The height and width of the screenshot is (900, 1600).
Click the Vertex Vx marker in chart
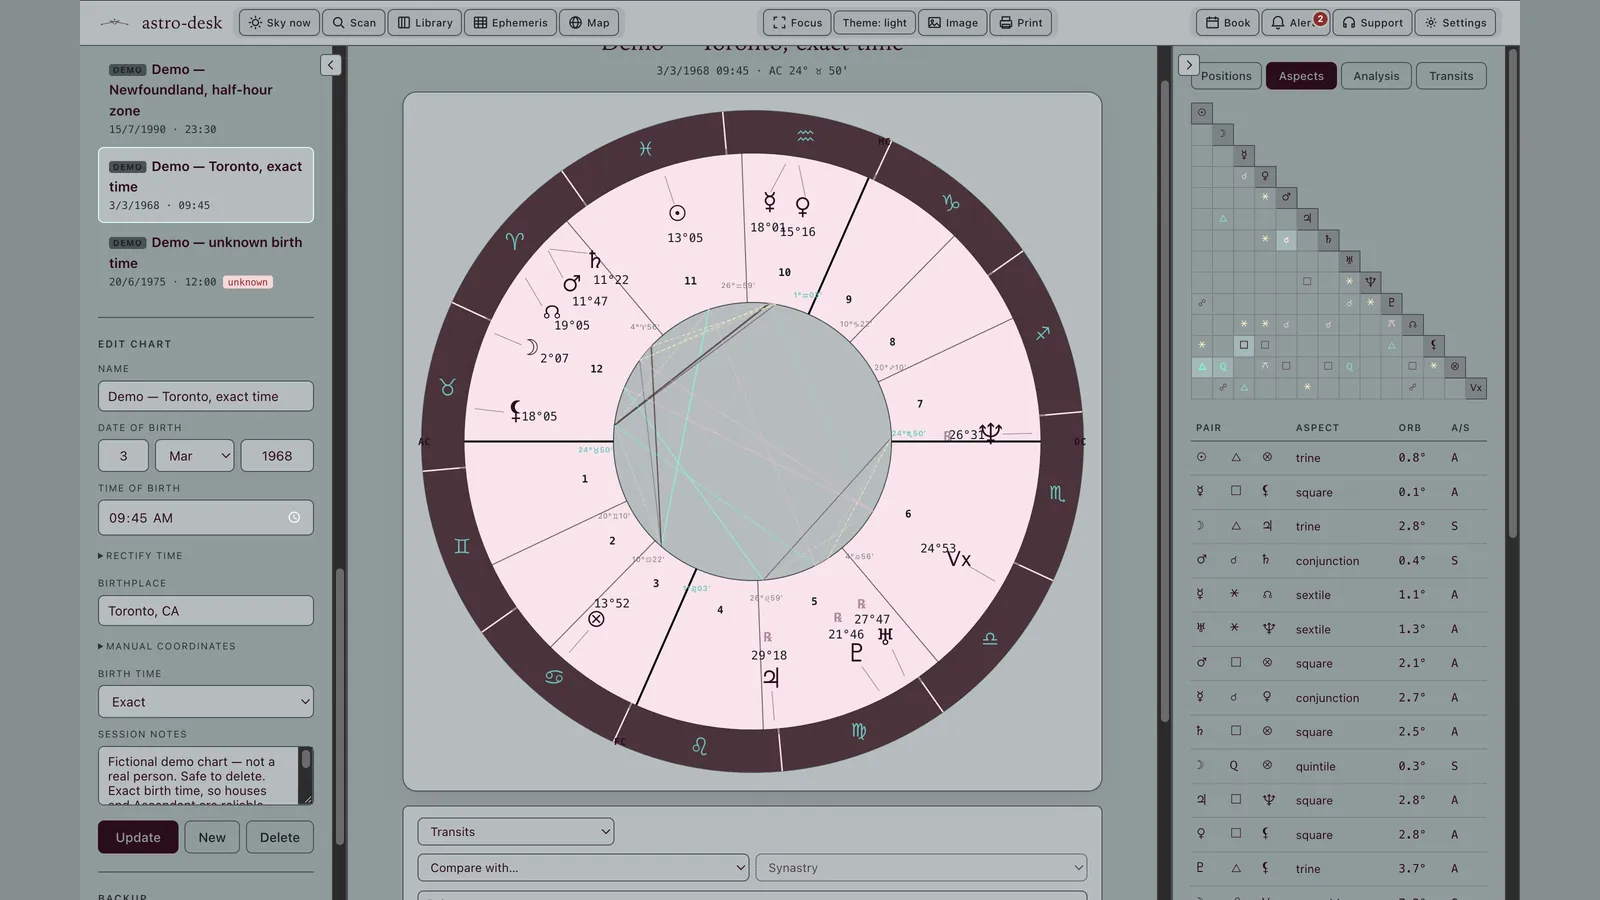click(958, 559)
